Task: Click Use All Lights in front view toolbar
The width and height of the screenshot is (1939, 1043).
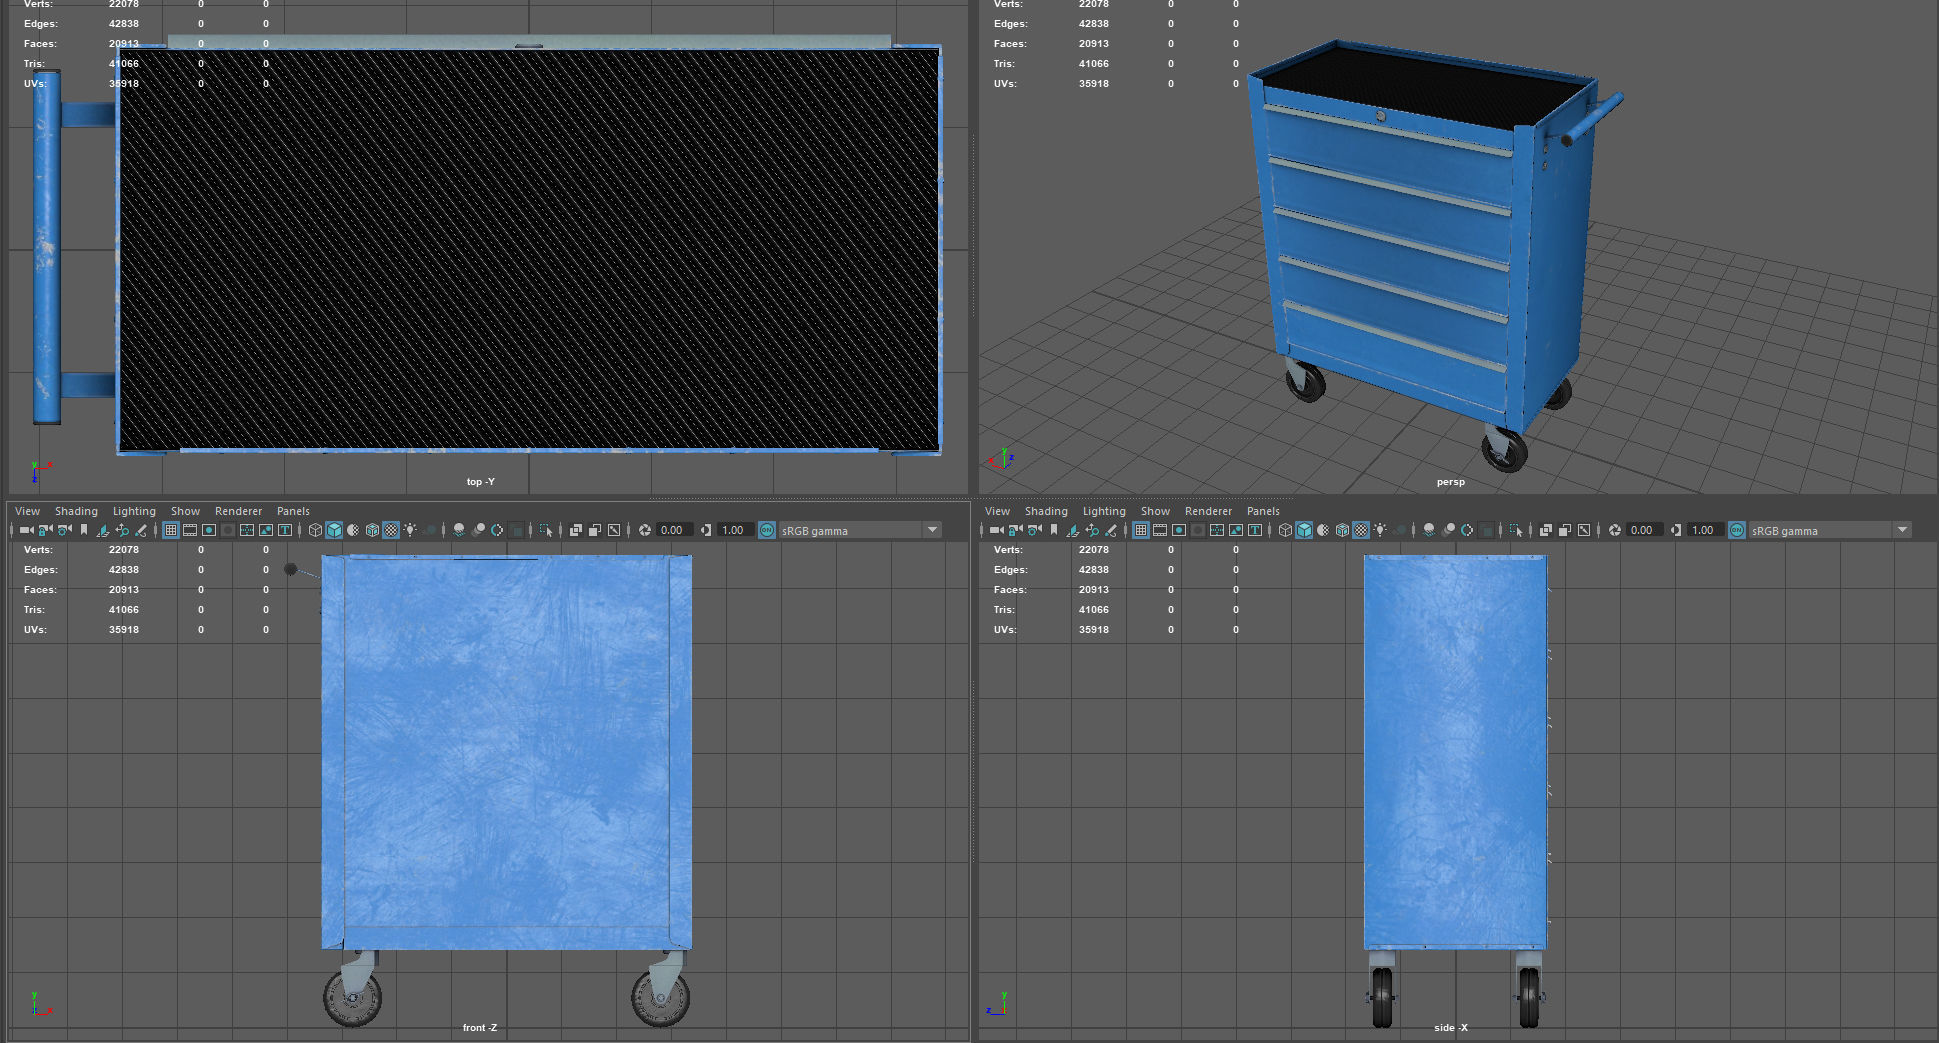Action: (410, 530)
